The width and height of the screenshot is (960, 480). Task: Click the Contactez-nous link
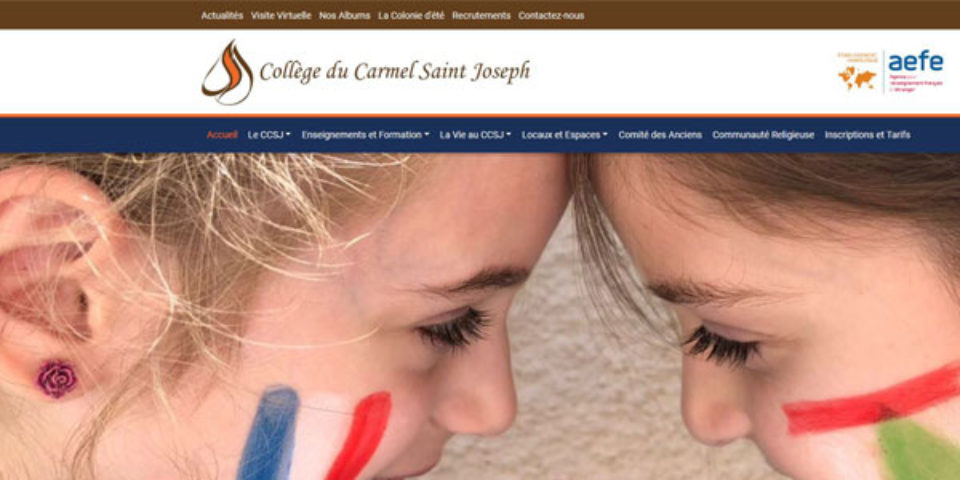pos(551,16)
